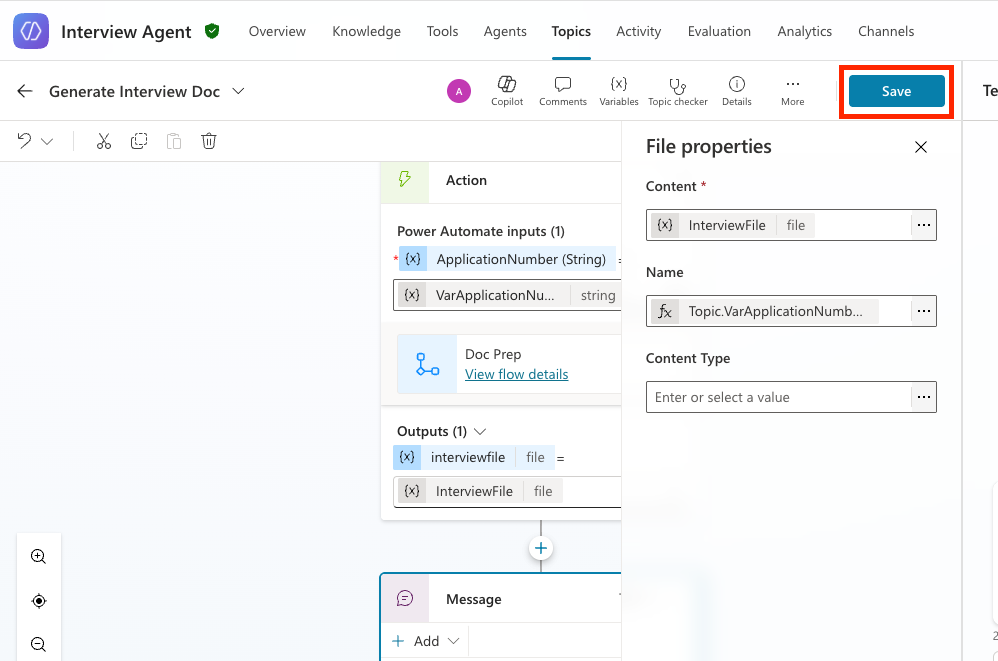998x661 pixels.
Task: Click the Cut scissors icon
Action: [x=104, y=141]
